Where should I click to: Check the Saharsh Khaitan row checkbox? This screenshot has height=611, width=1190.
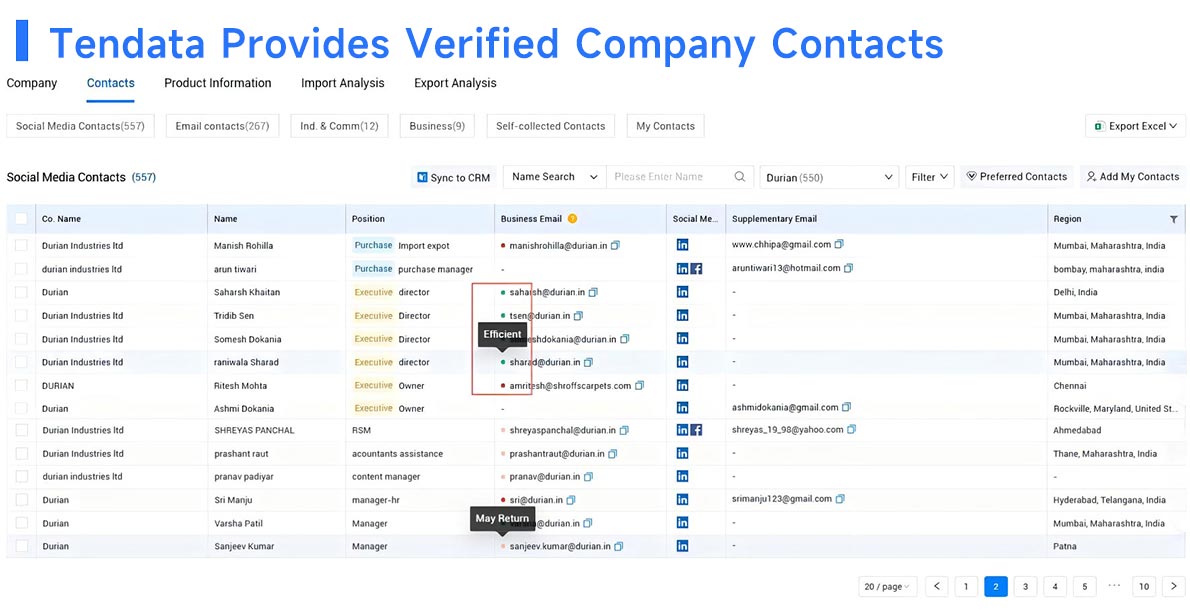point(21,292)
